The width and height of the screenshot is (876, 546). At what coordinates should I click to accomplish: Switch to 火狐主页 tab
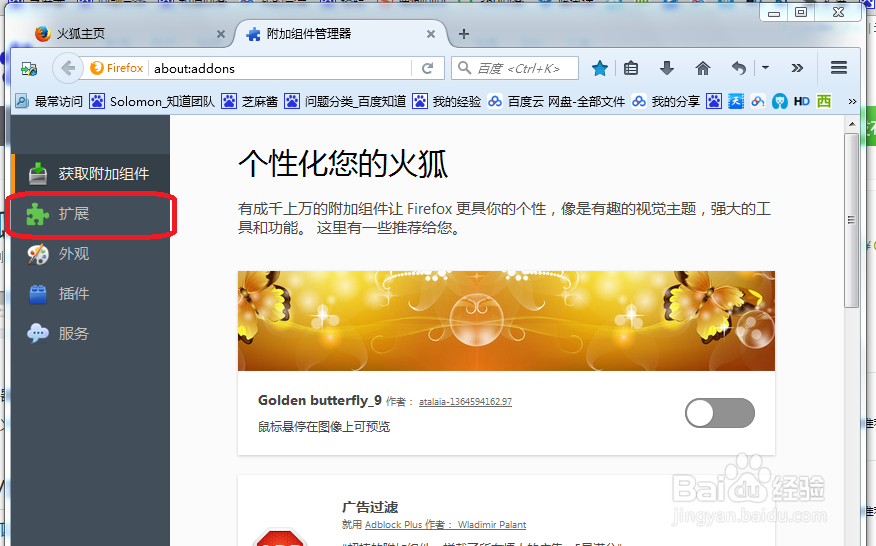(x=130, y=34)
